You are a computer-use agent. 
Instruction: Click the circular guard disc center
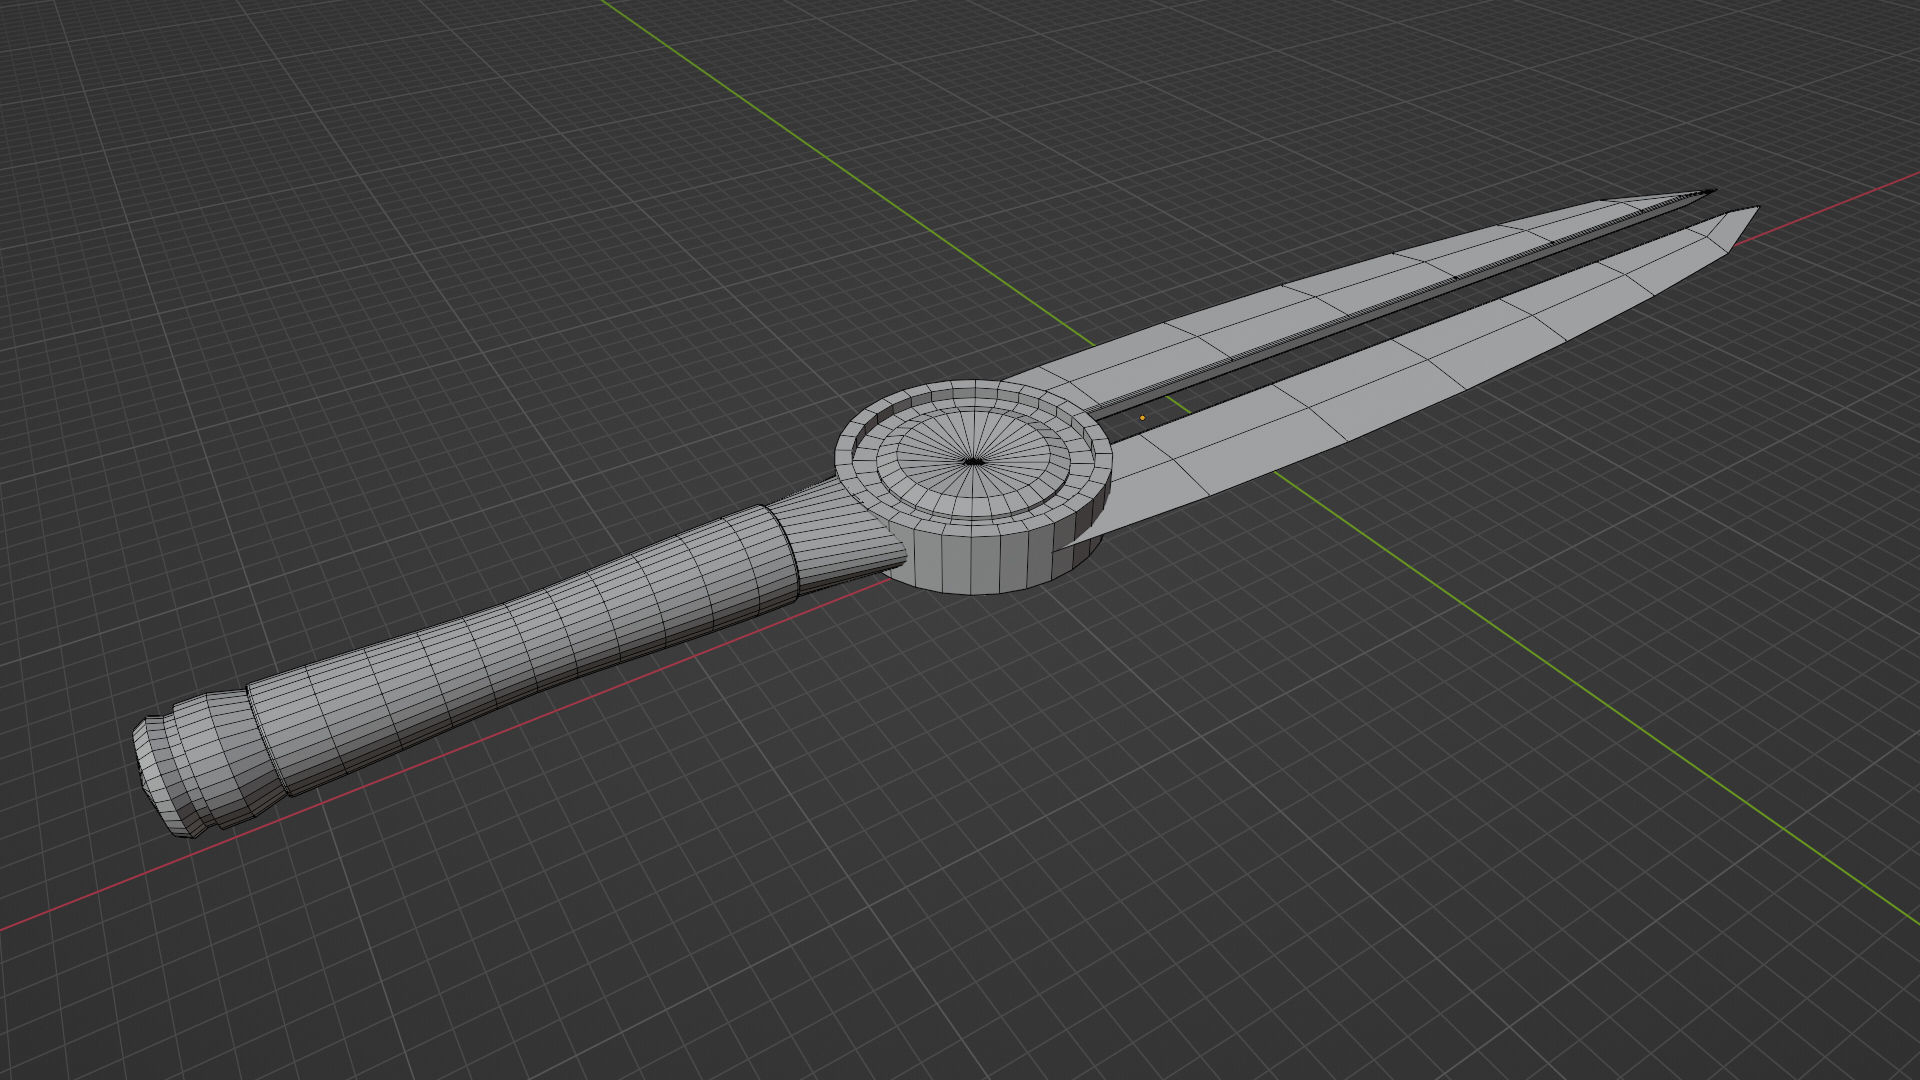click(973, 461)
